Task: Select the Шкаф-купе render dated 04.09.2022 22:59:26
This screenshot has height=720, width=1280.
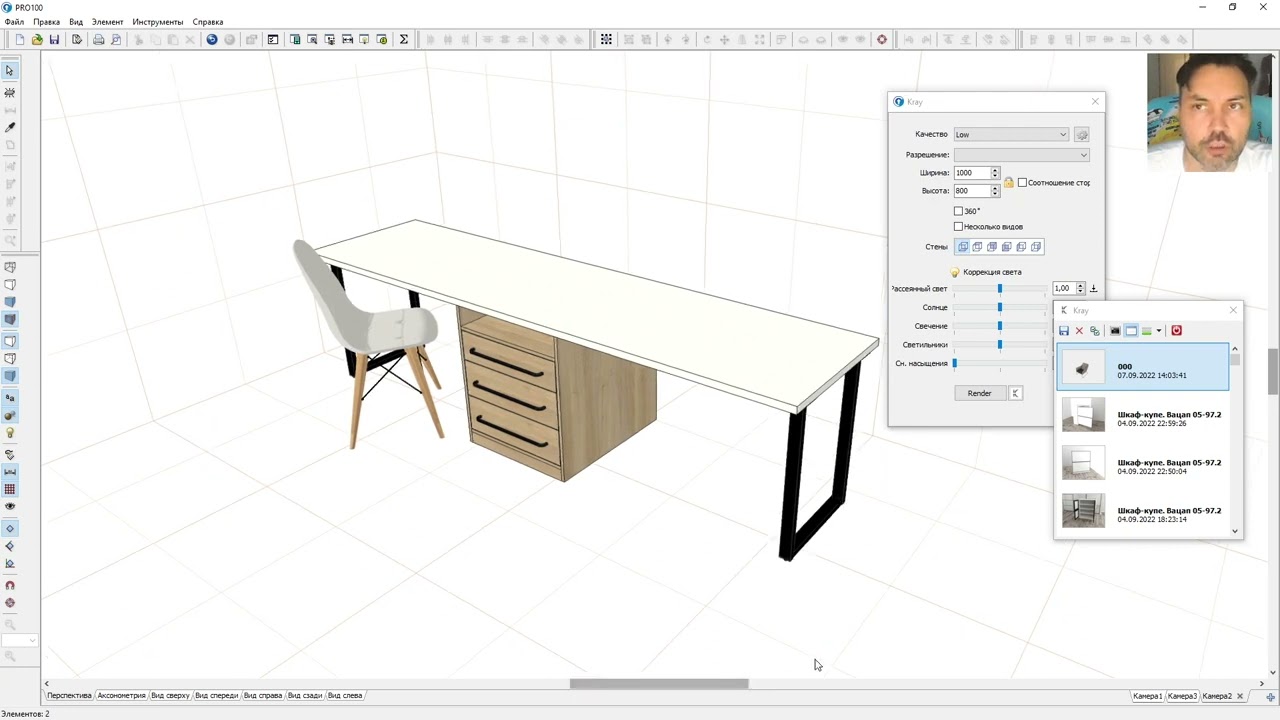Action: coord(1143,415)
